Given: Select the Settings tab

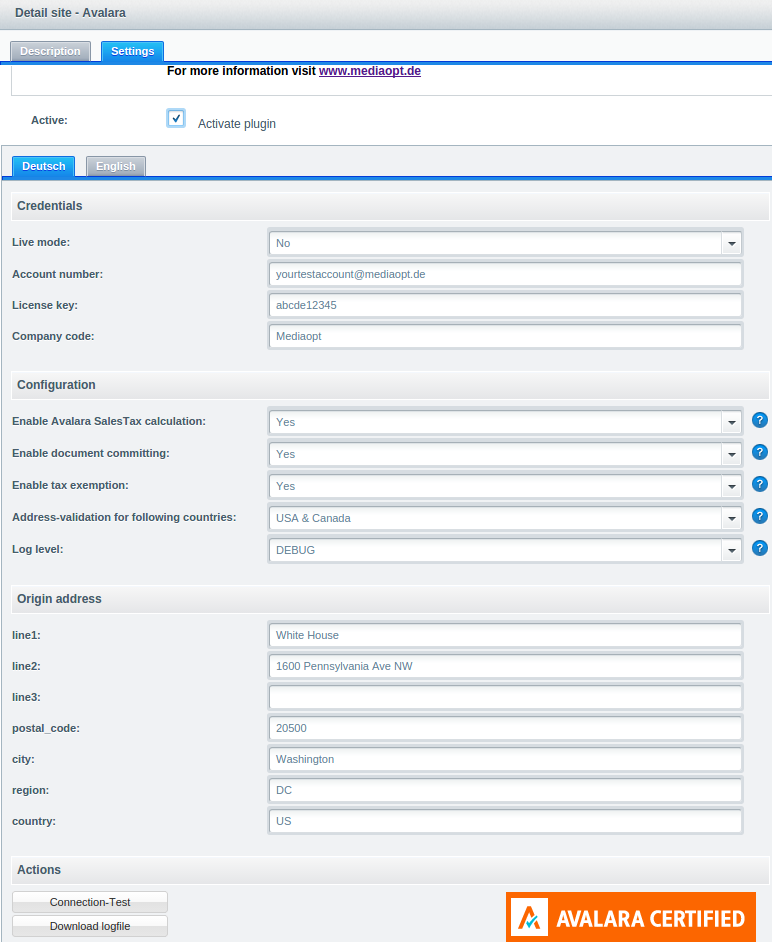Looking at the screenshot, I should pos(132,51).
